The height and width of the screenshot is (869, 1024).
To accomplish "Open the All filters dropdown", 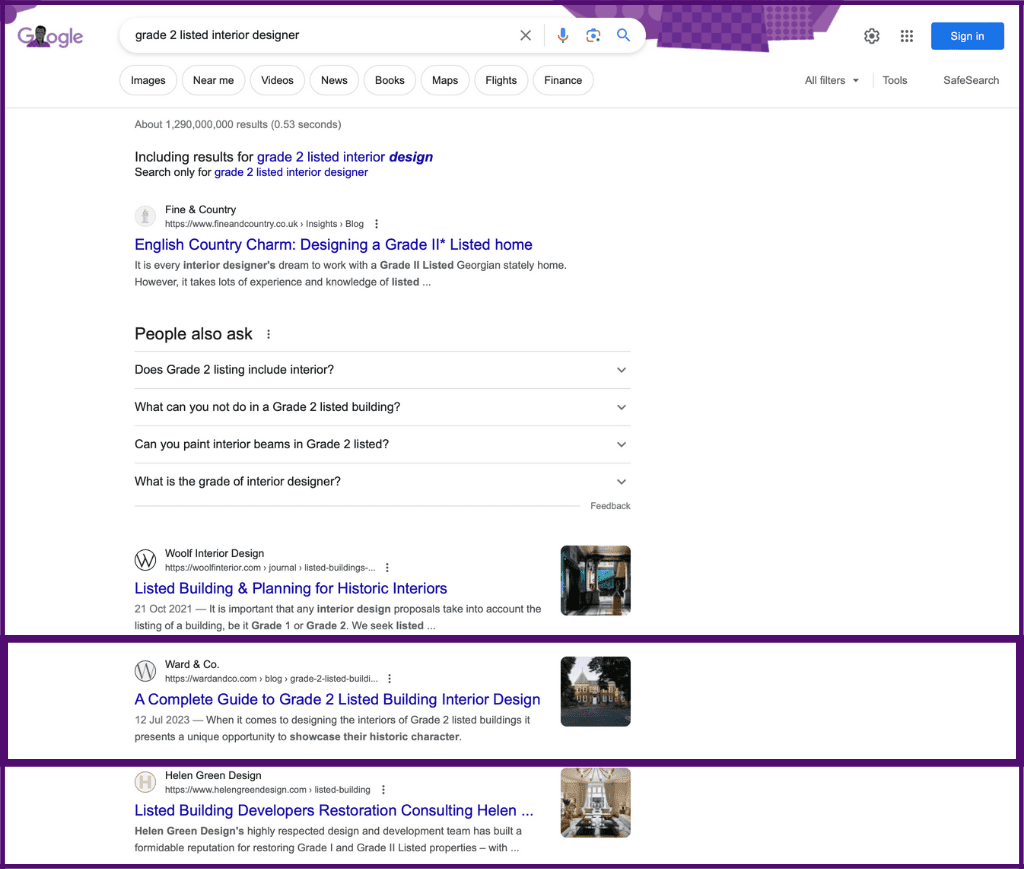I will coord(831,80).
